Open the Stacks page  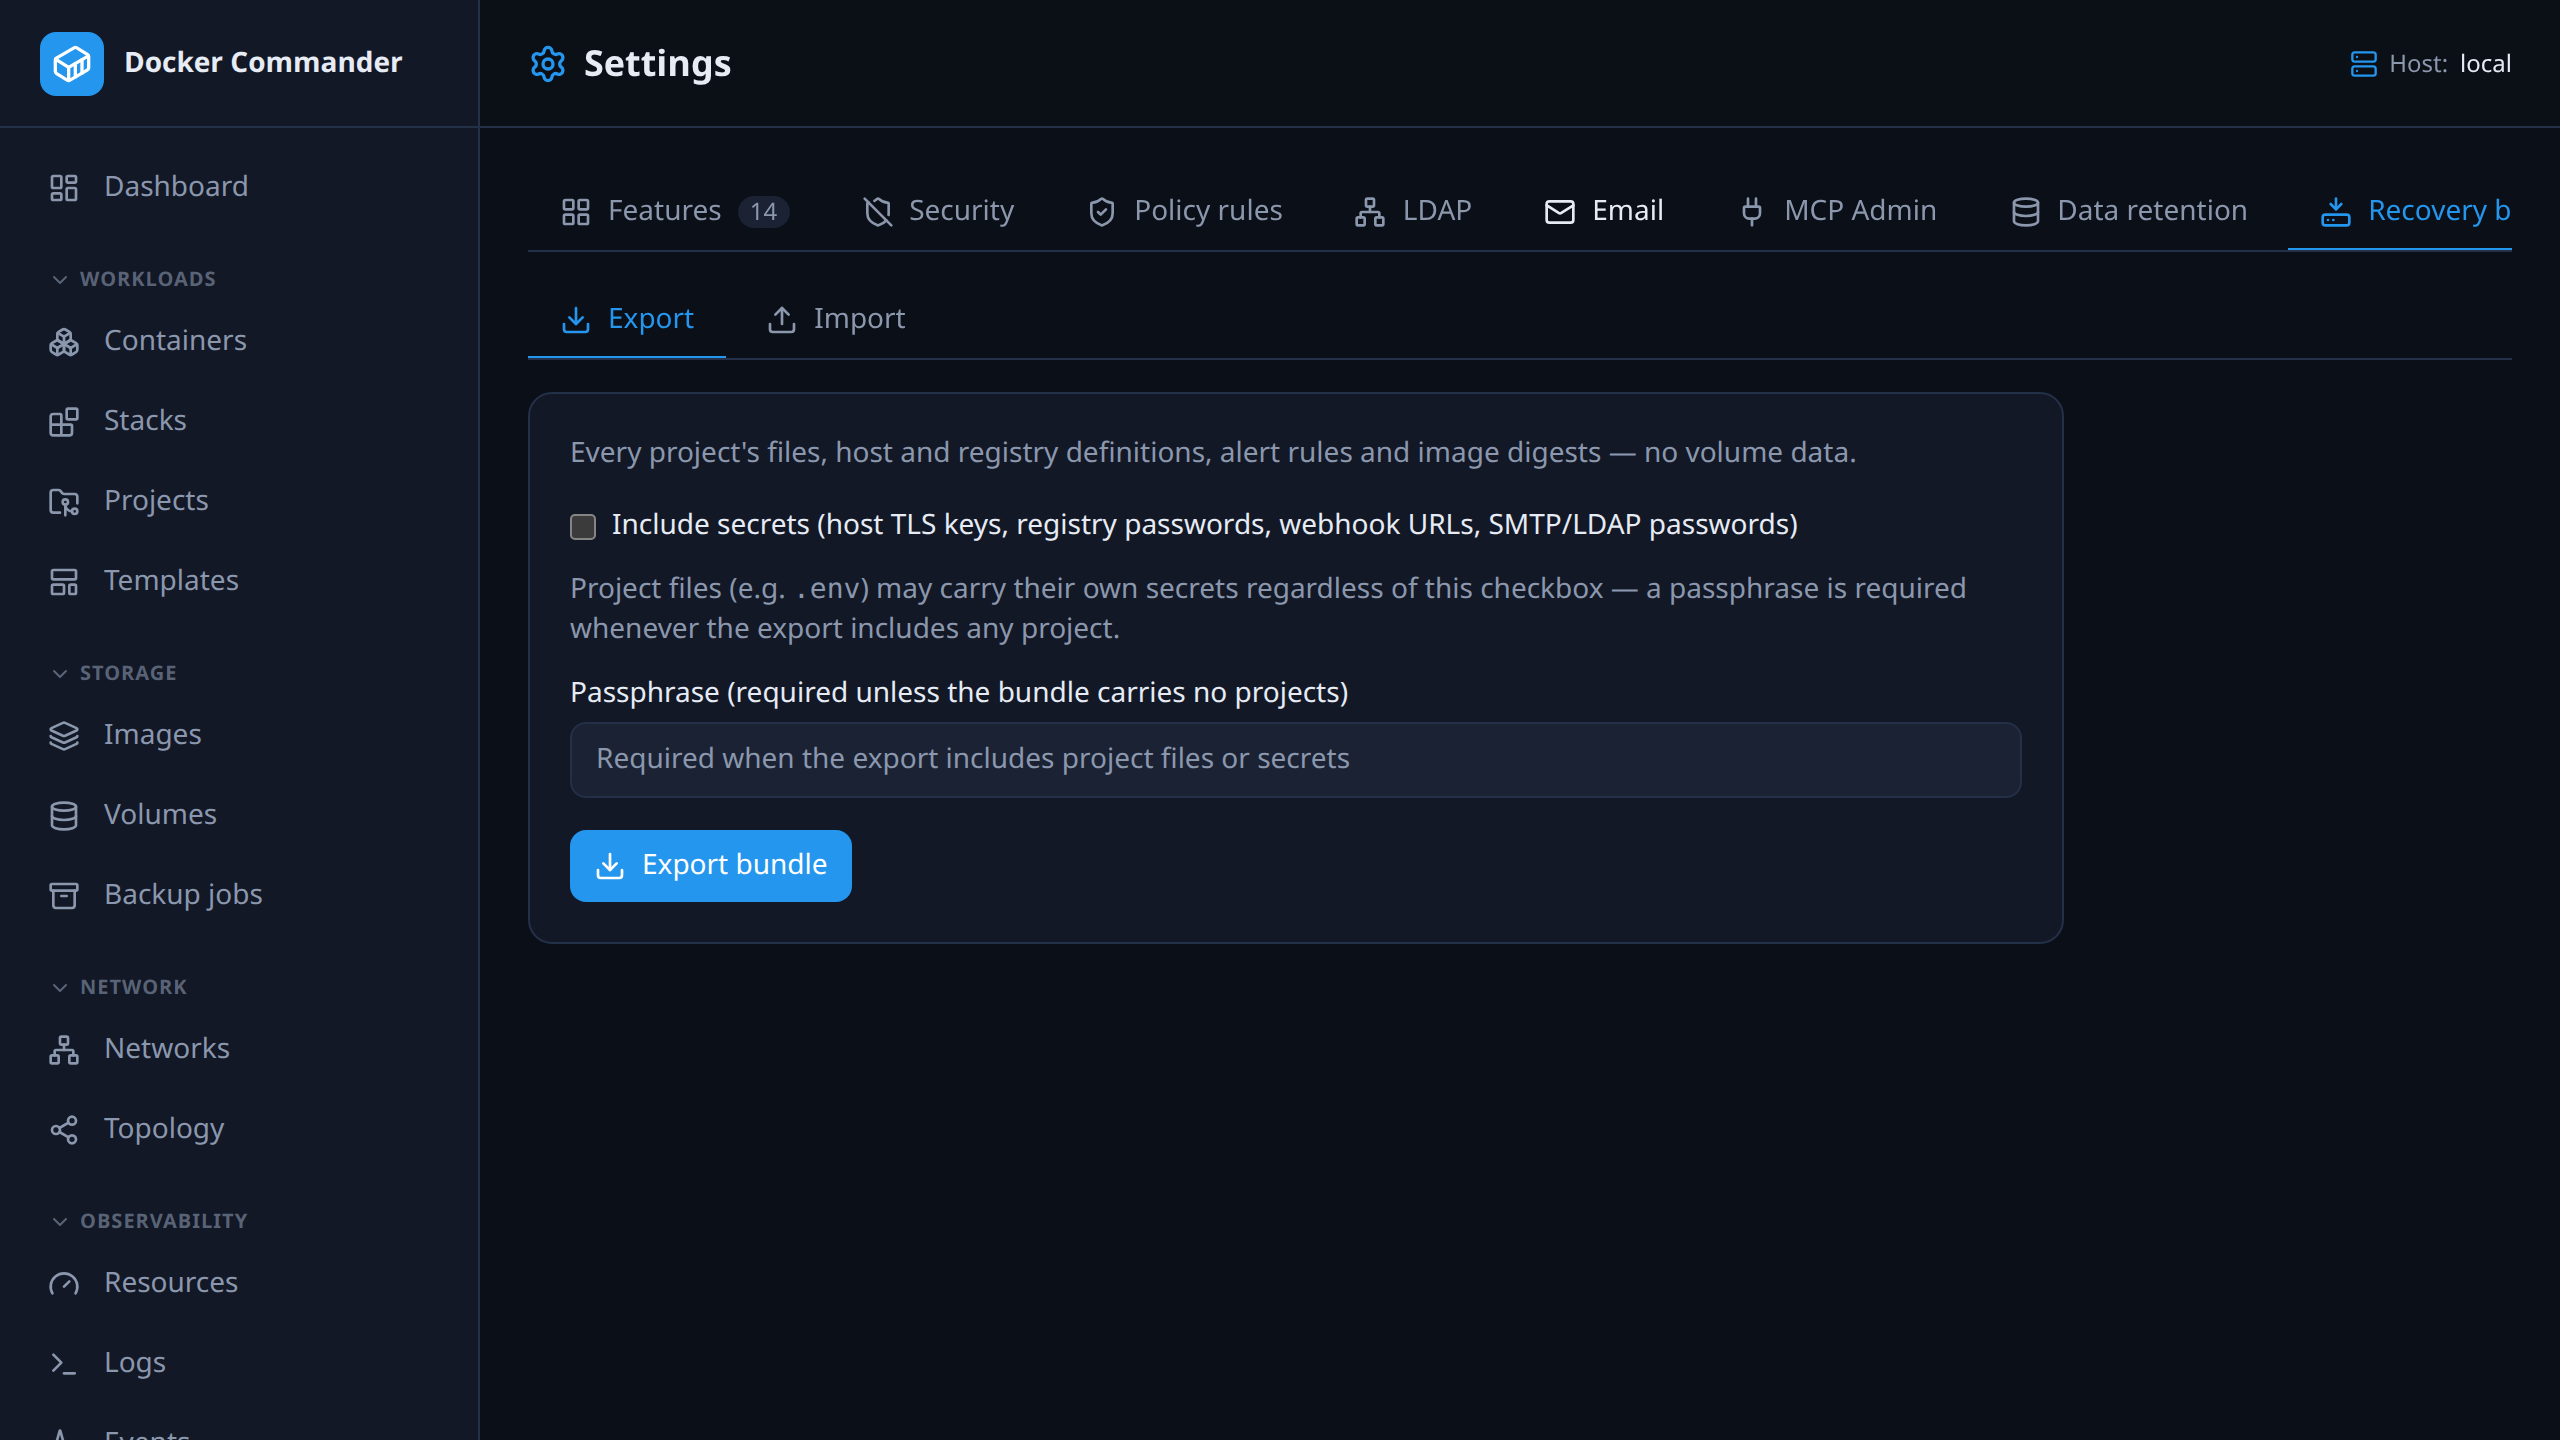240,421
